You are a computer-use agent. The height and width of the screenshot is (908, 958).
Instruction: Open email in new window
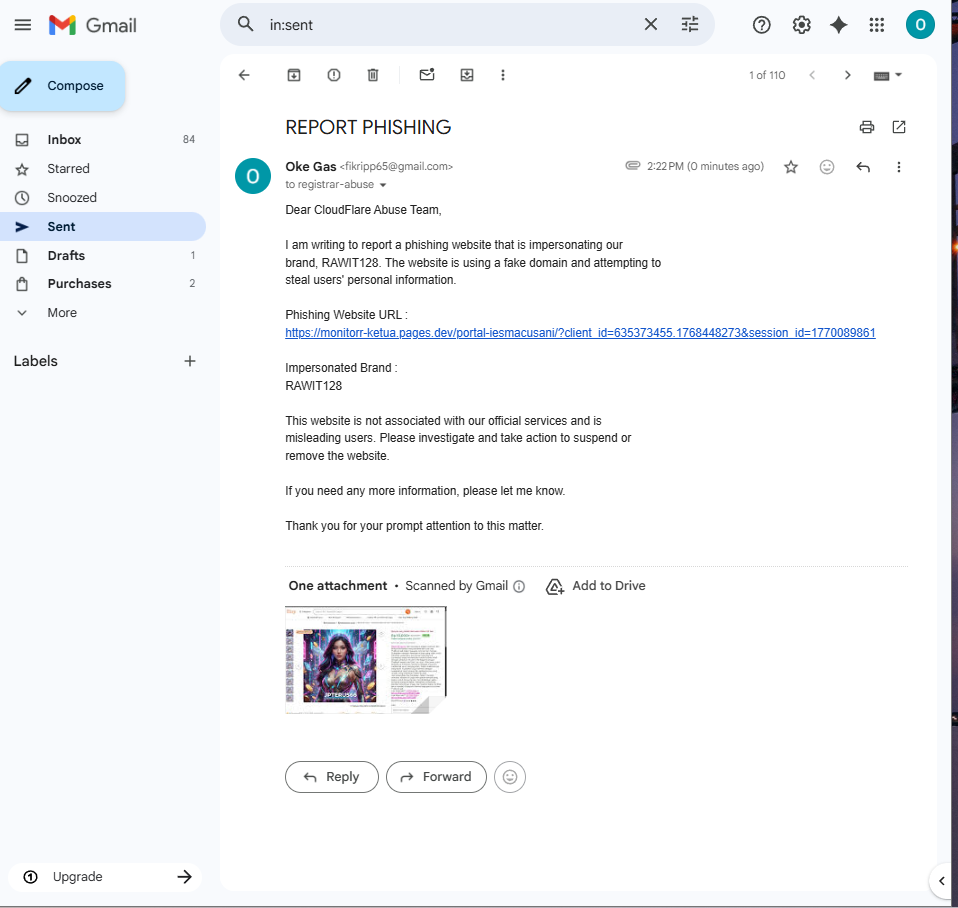[x=899, y=127]
